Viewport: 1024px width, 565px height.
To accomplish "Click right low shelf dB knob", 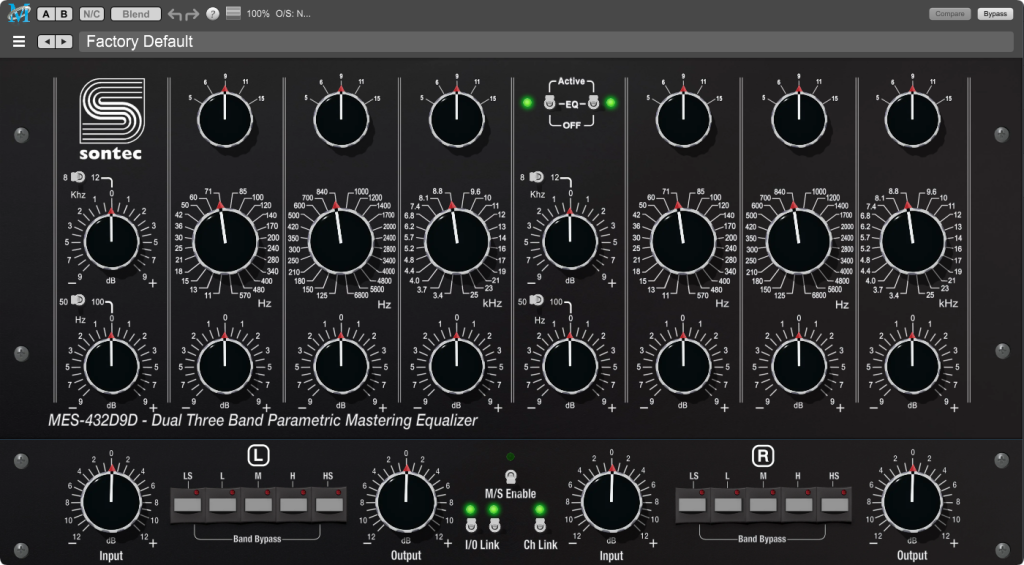I will (570, 366).
